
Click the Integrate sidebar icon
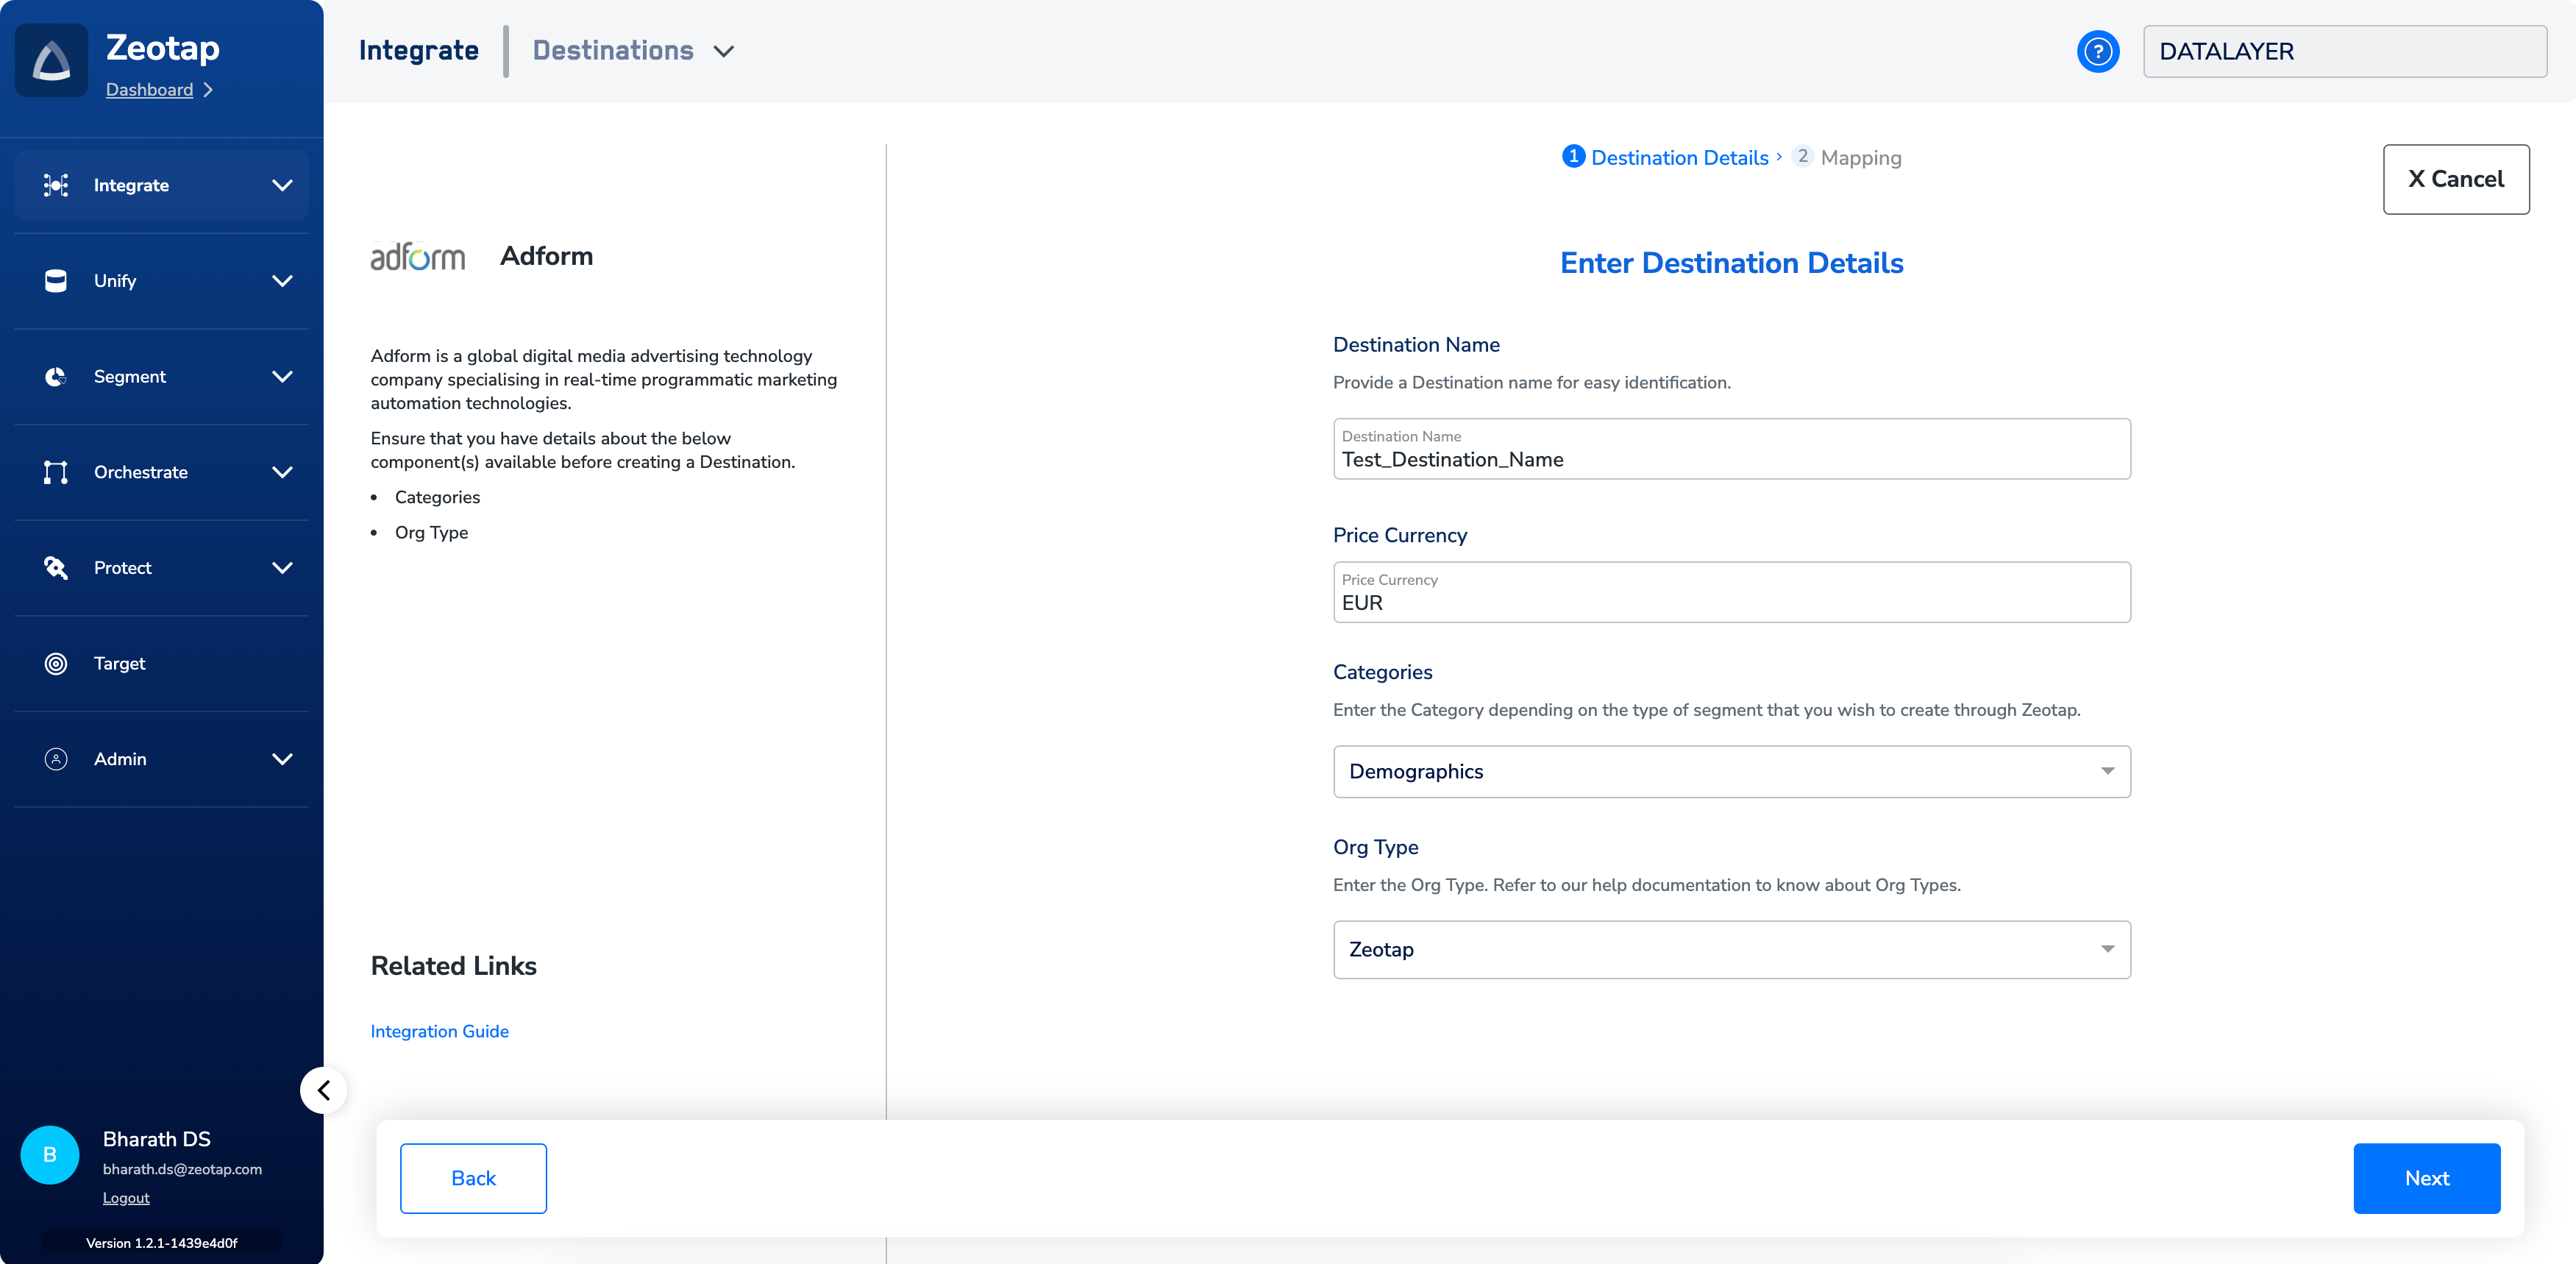point(56,185)
